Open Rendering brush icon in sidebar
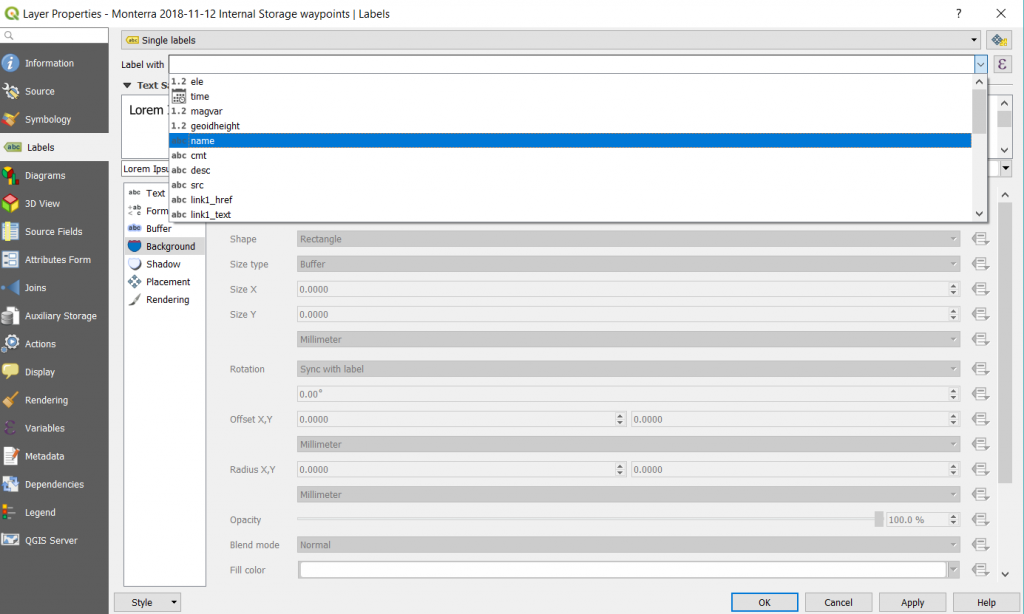Viewport: 1024px width, 614px height. point(10,400)
